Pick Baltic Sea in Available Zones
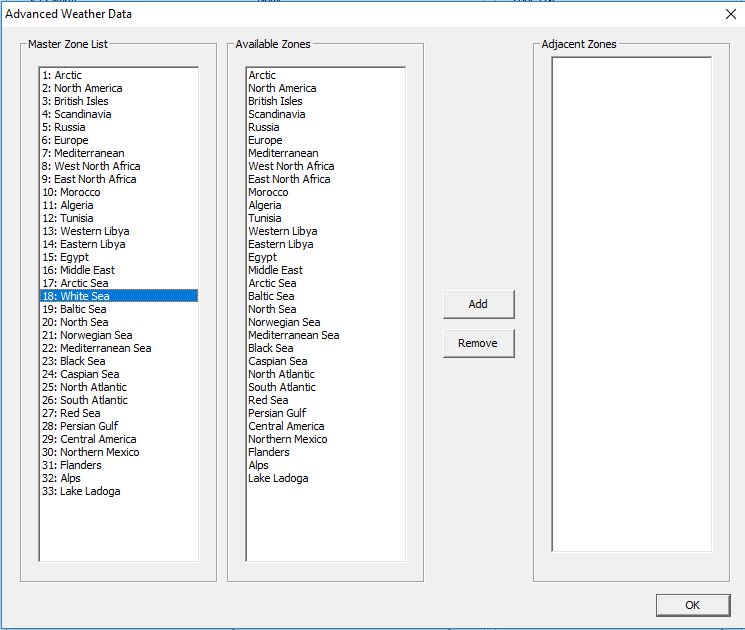Image resolution: width=745 pixels, height=630 pixels. [x=326, y=296]
